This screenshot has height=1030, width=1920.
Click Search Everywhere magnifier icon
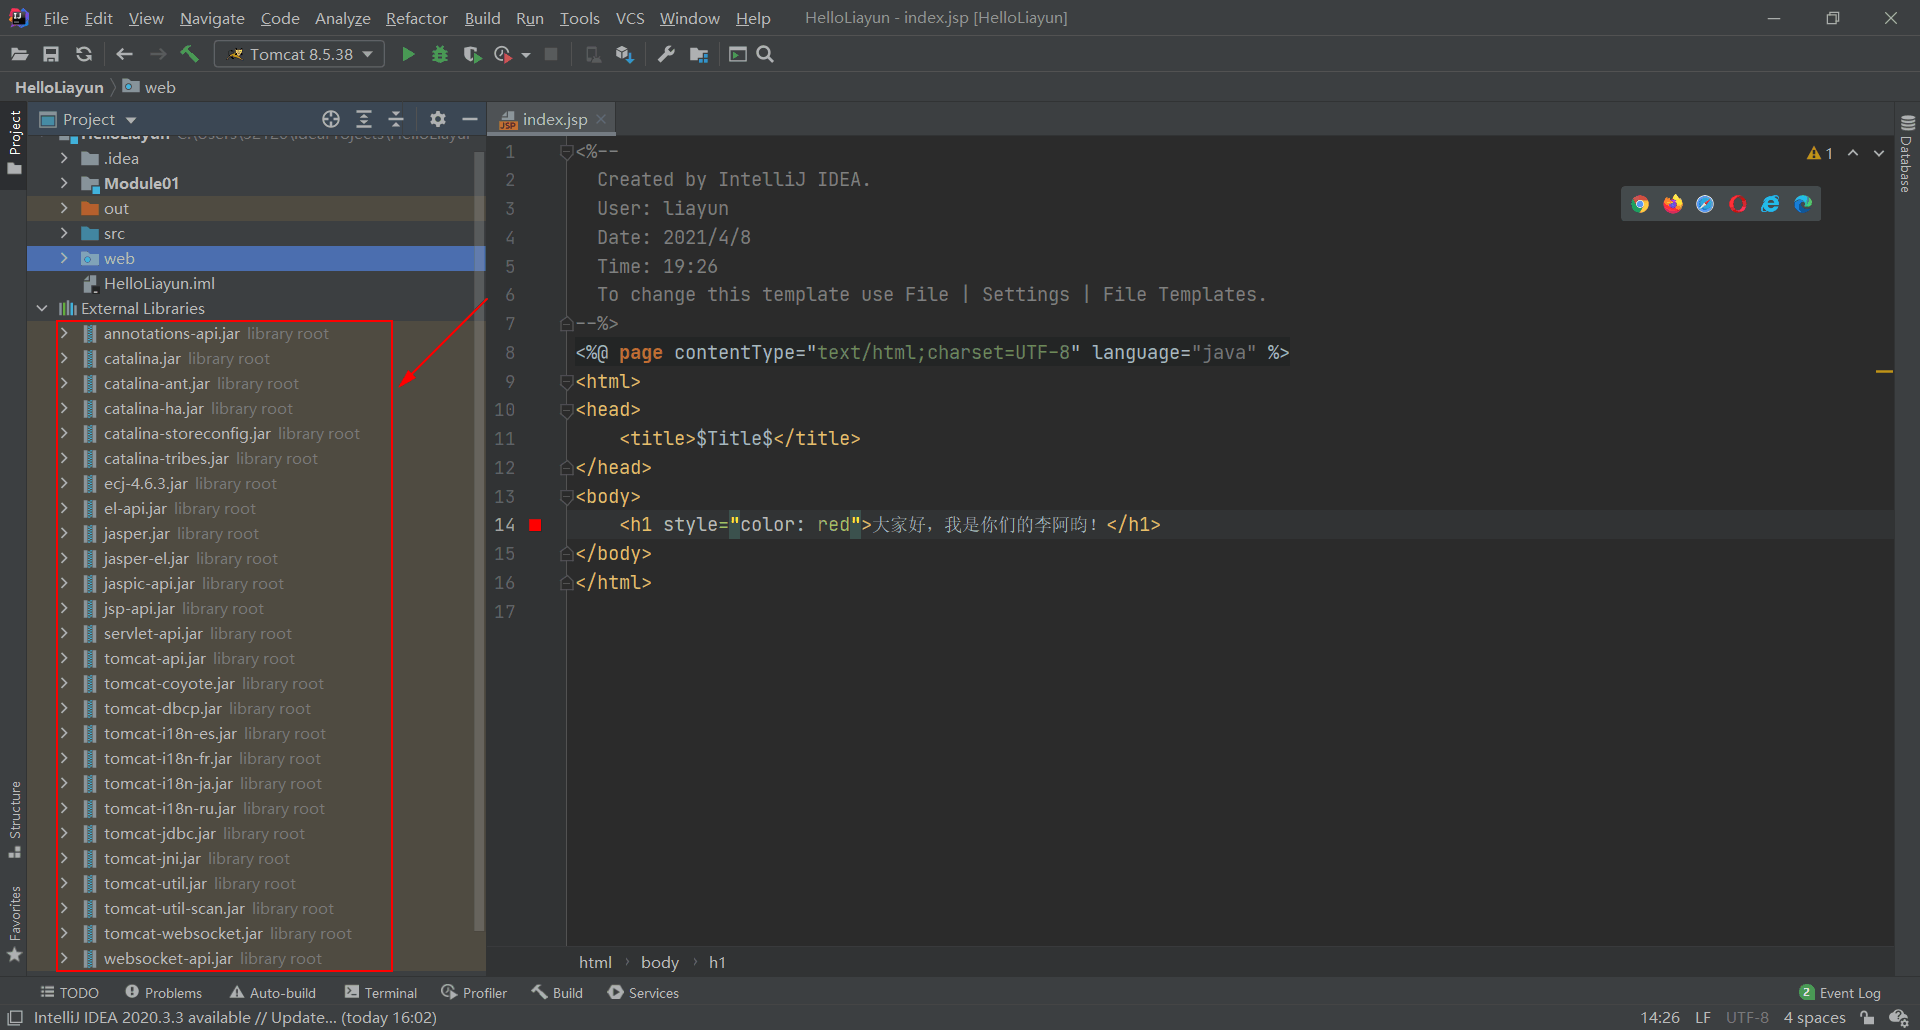[x=765, y=54]
